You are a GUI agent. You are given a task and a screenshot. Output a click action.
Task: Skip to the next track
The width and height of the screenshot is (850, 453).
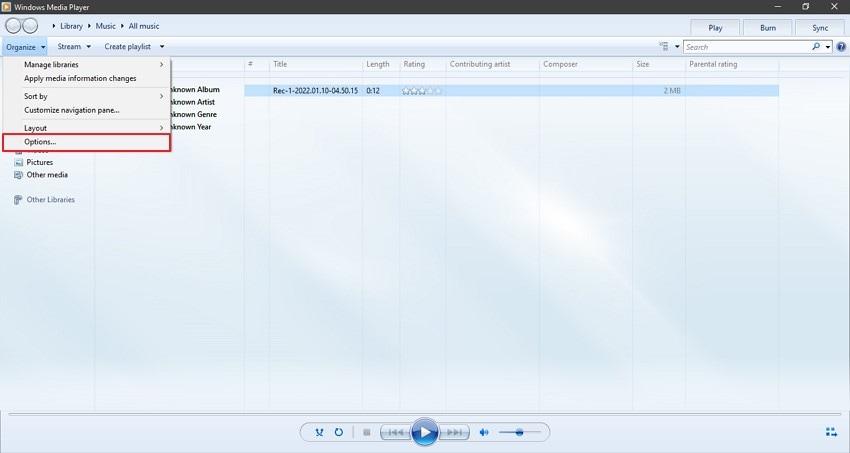click(454, 432)
